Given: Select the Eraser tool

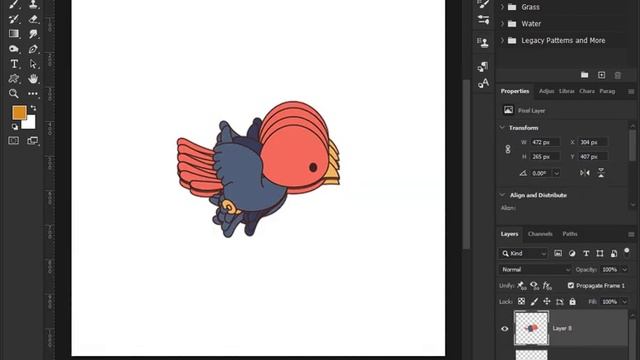Looking at the screenshot, I should (33, 19).
